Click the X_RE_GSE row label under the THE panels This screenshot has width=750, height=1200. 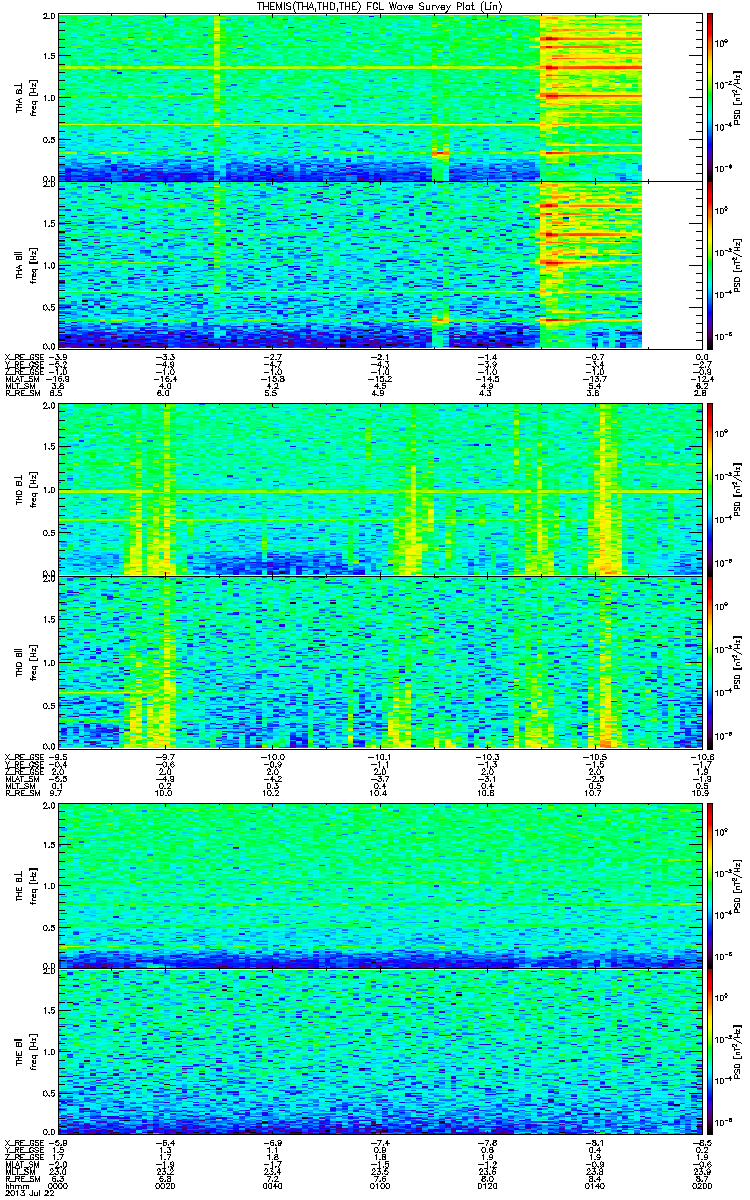click(x=25, y=1144)
